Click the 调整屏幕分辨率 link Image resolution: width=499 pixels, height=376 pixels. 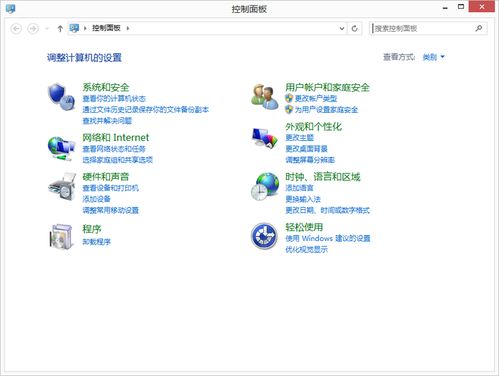[310, 160]
